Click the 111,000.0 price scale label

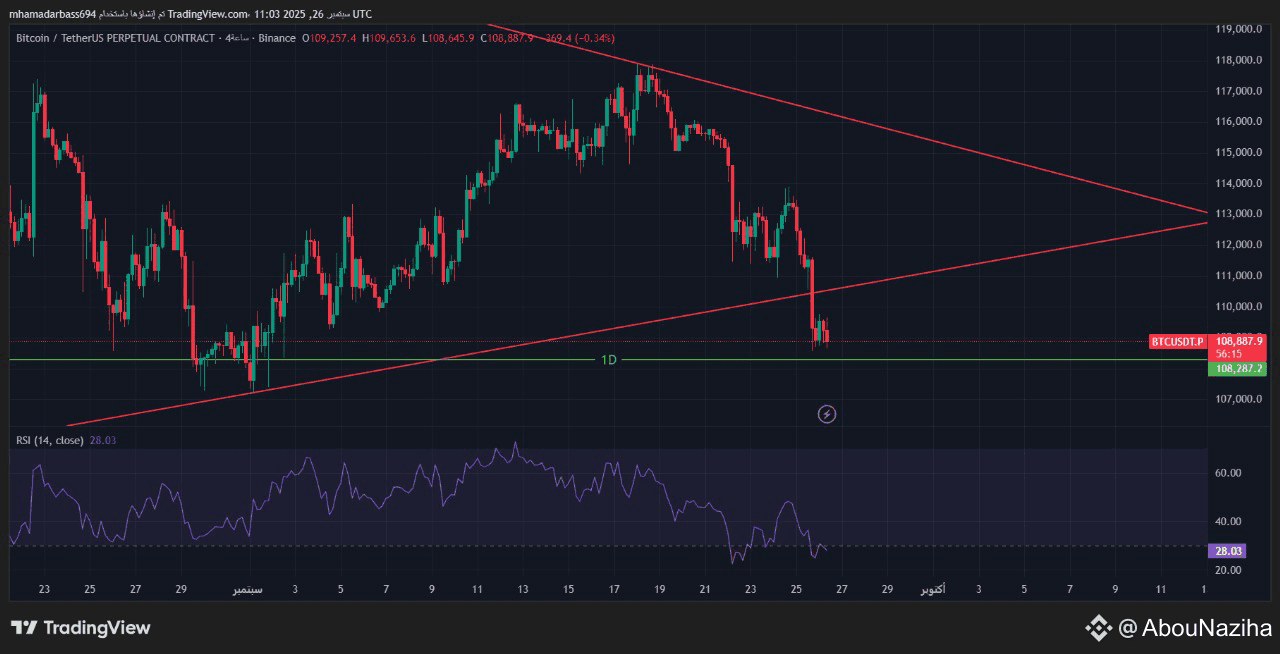(x=1240, y=276)
